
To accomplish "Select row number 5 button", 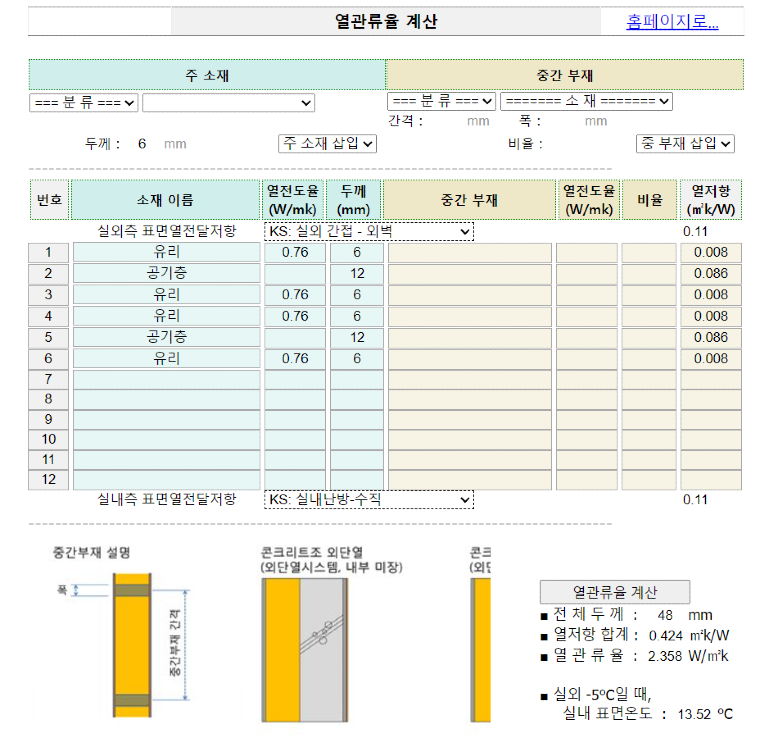I will click(49, 337).
